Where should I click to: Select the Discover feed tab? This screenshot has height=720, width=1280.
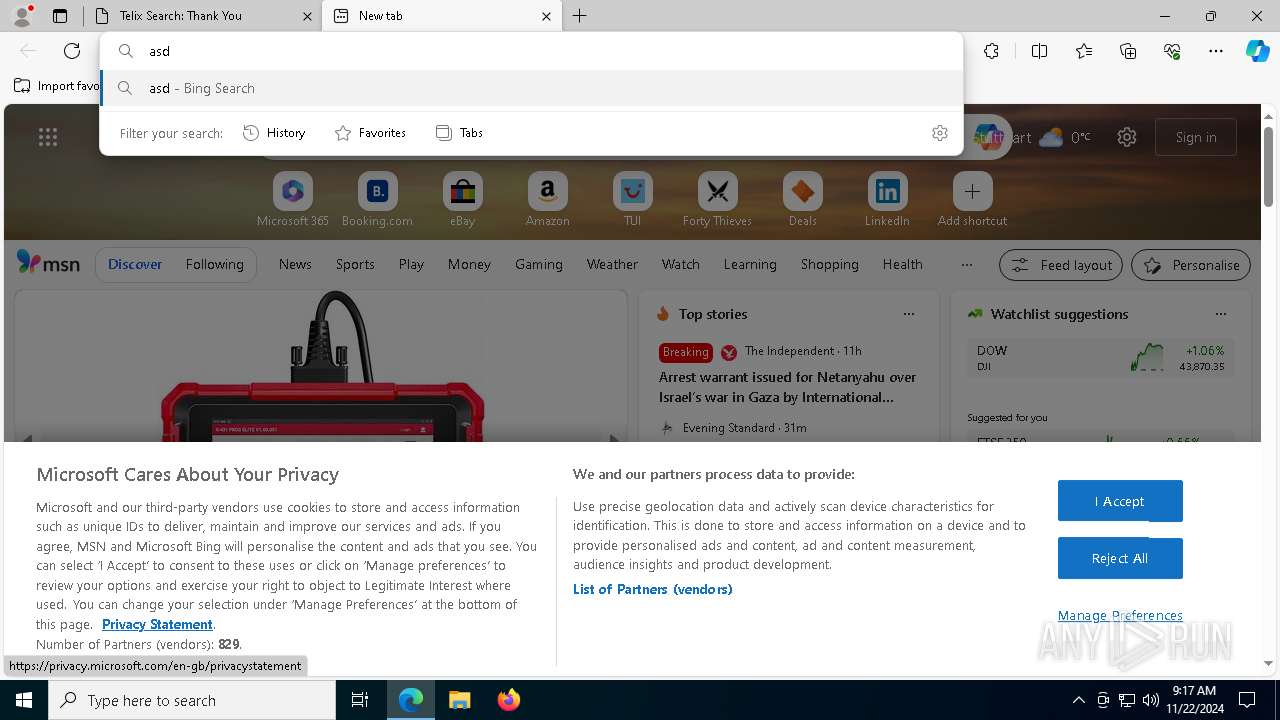pos(135,264)
